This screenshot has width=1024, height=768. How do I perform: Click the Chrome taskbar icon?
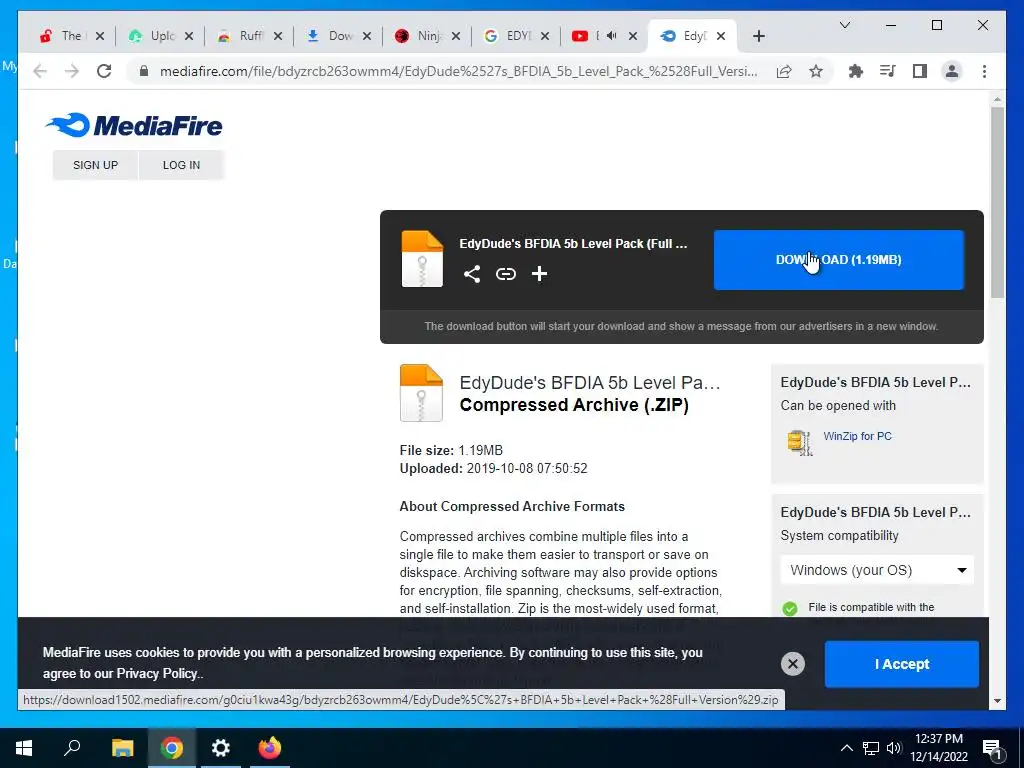pyautogui.click(x=172, y=748)
